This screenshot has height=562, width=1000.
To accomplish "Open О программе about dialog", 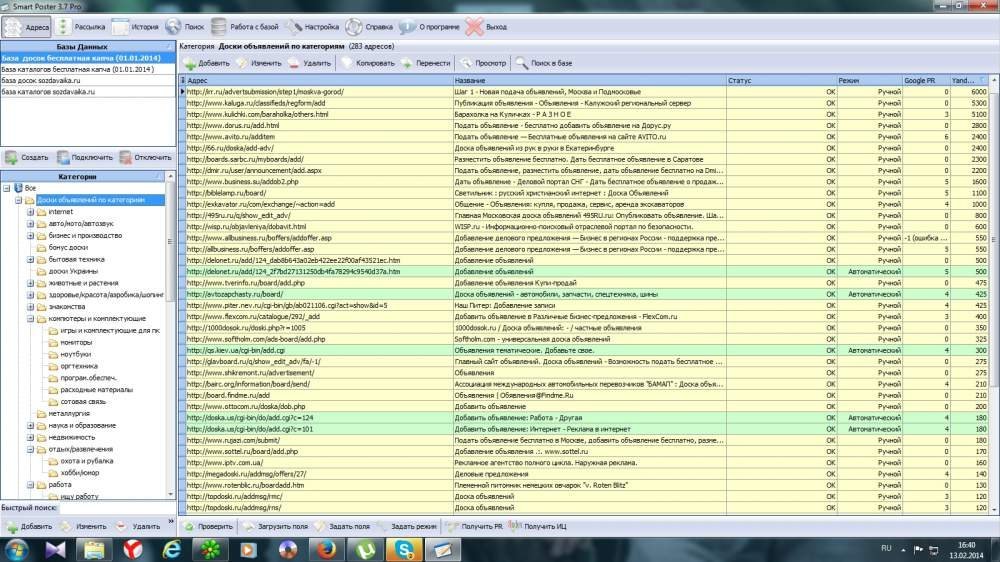I will click(429, 27).
